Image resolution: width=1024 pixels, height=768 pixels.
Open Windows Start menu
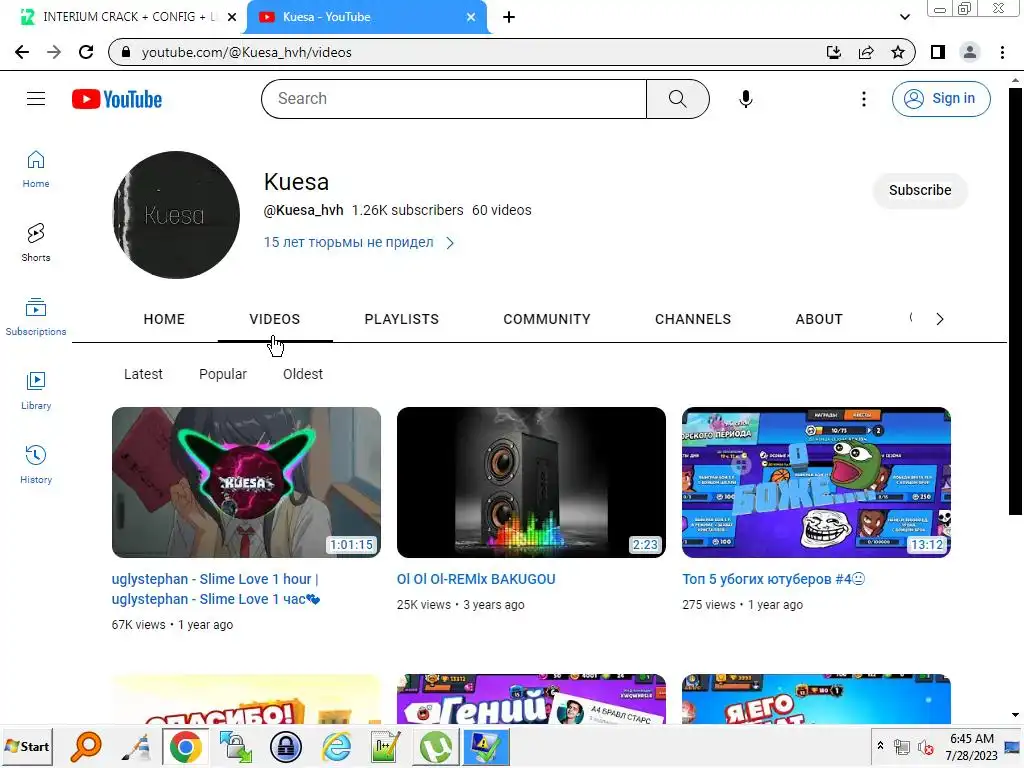click(27, 746)
